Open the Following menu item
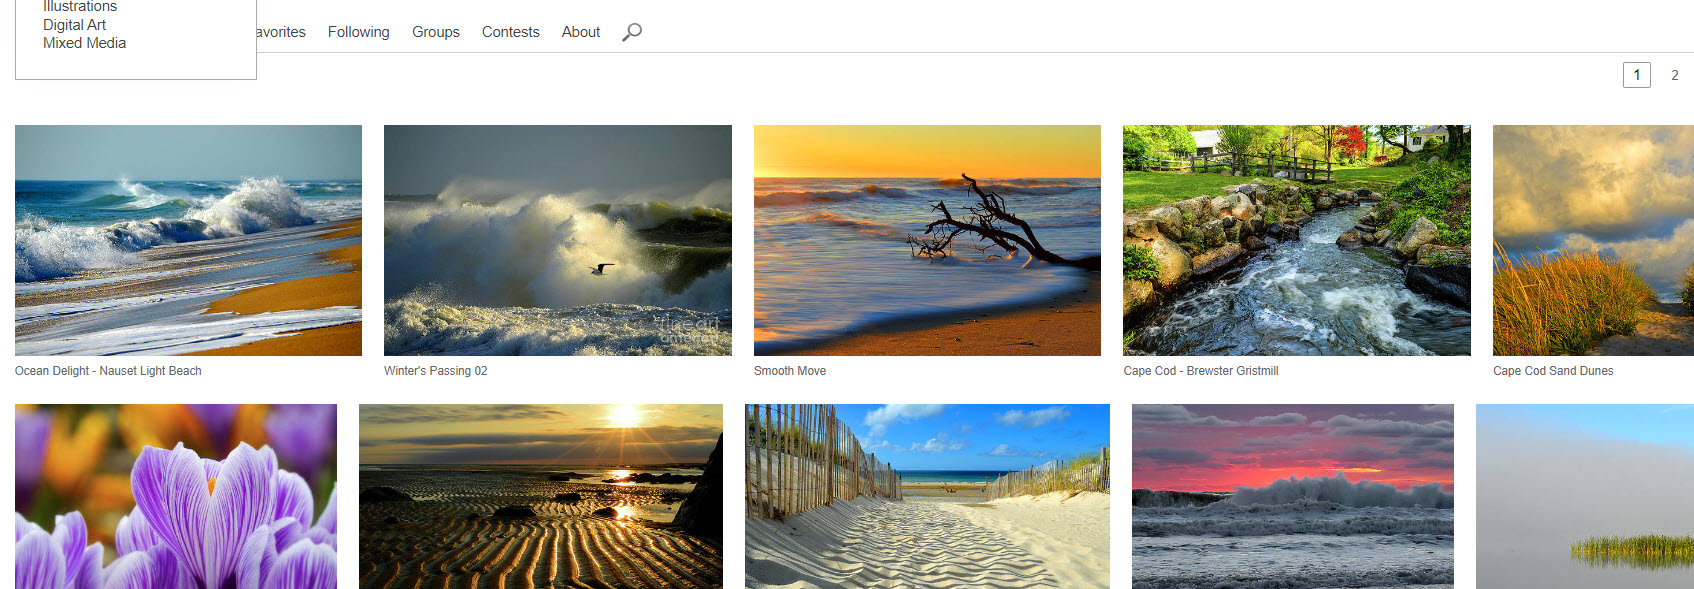The height and width of the screenshot is (589, 1694). pos(359,32)
